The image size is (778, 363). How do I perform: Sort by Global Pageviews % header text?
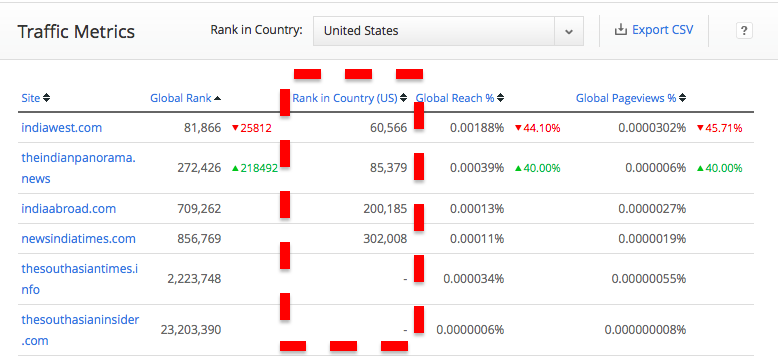[x=626, y=98]
